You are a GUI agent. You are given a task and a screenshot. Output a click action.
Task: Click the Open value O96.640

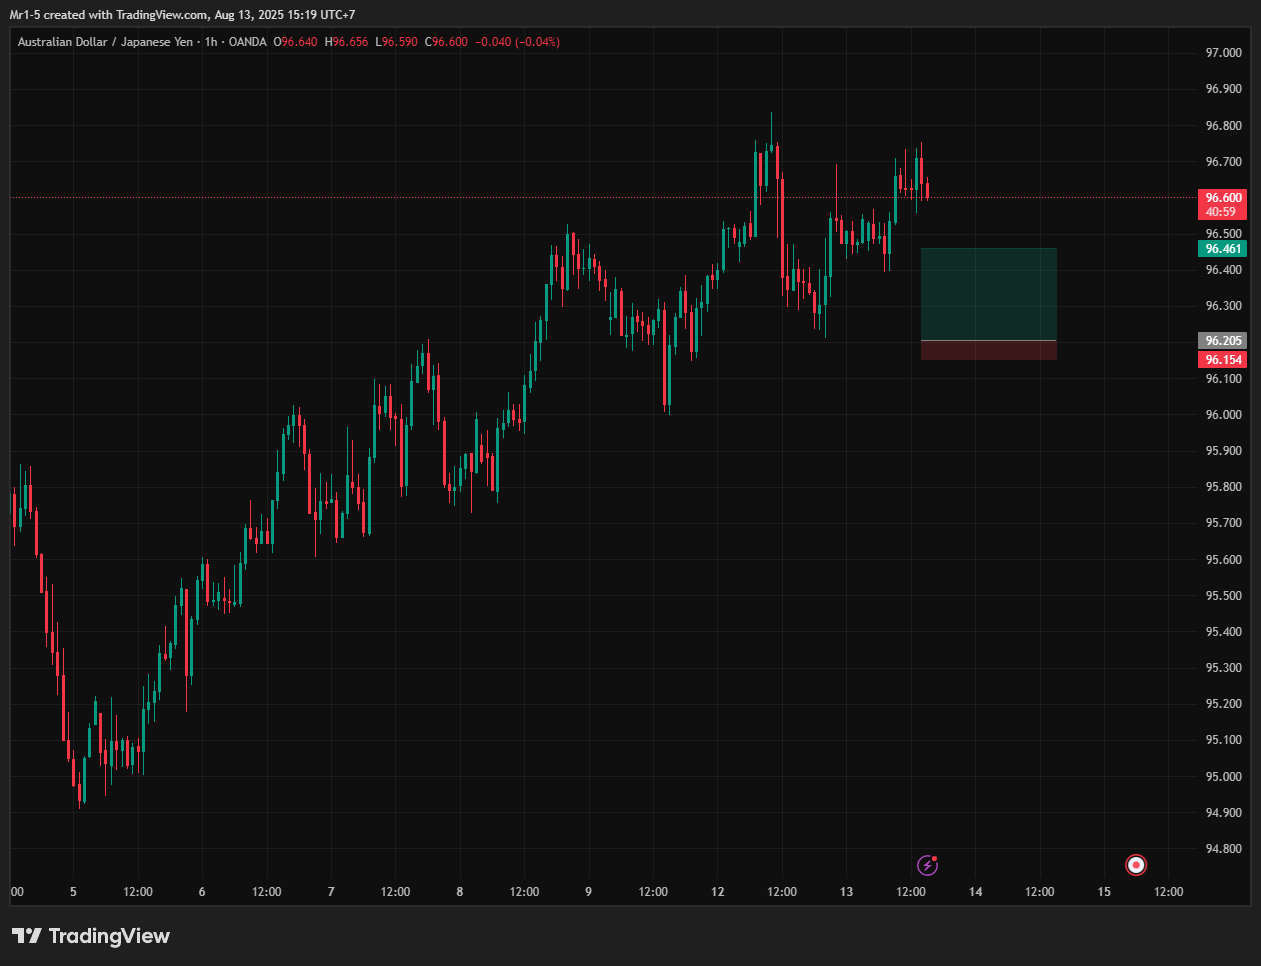tap(295, 42)
